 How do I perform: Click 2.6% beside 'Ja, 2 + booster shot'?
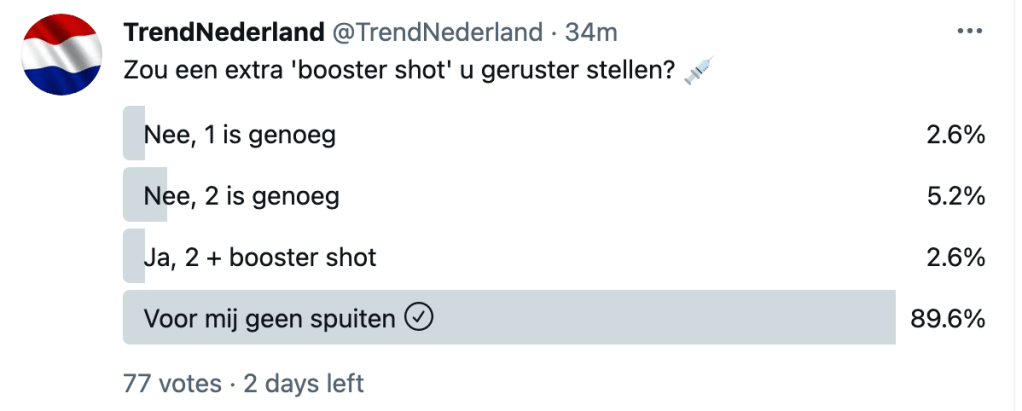[957, 257]
